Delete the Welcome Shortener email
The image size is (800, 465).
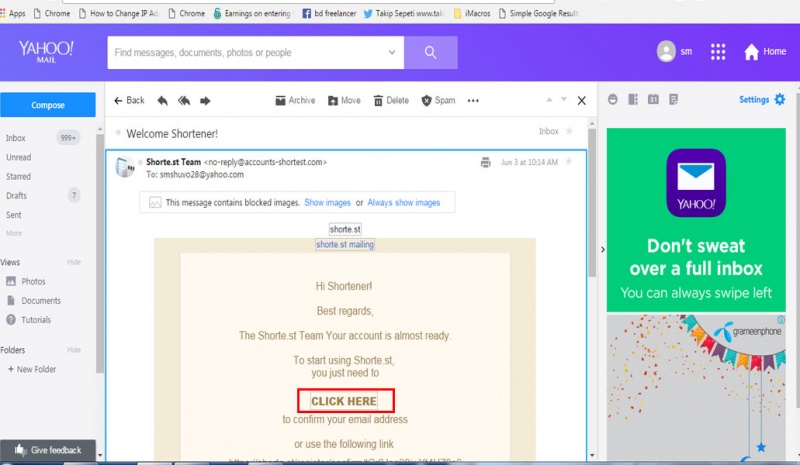391,101
